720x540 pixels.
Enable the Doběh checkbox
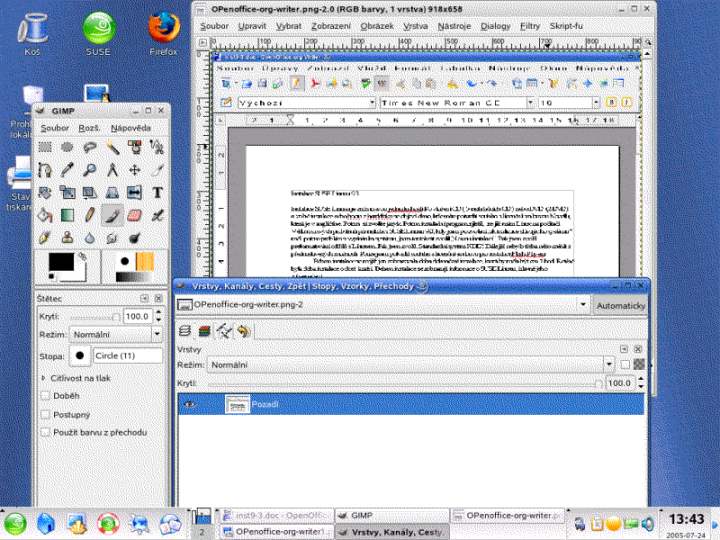pos(45,396)
